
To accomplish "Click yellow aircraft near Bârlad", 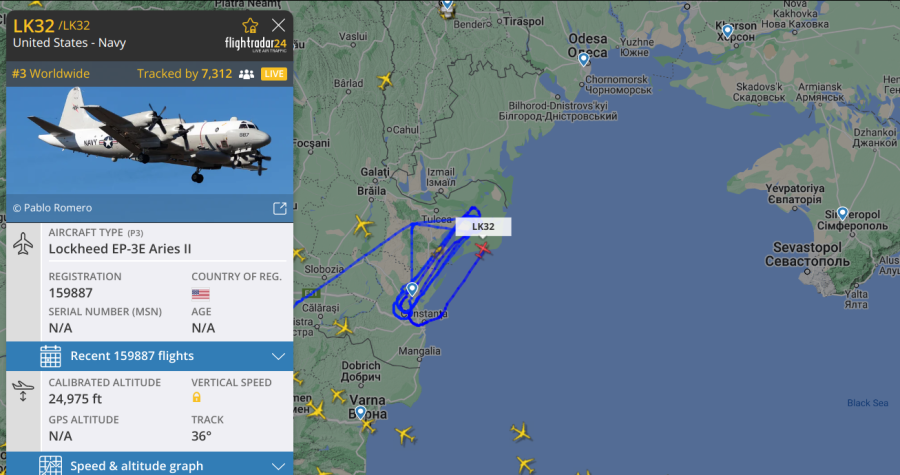I will point(385,80).
